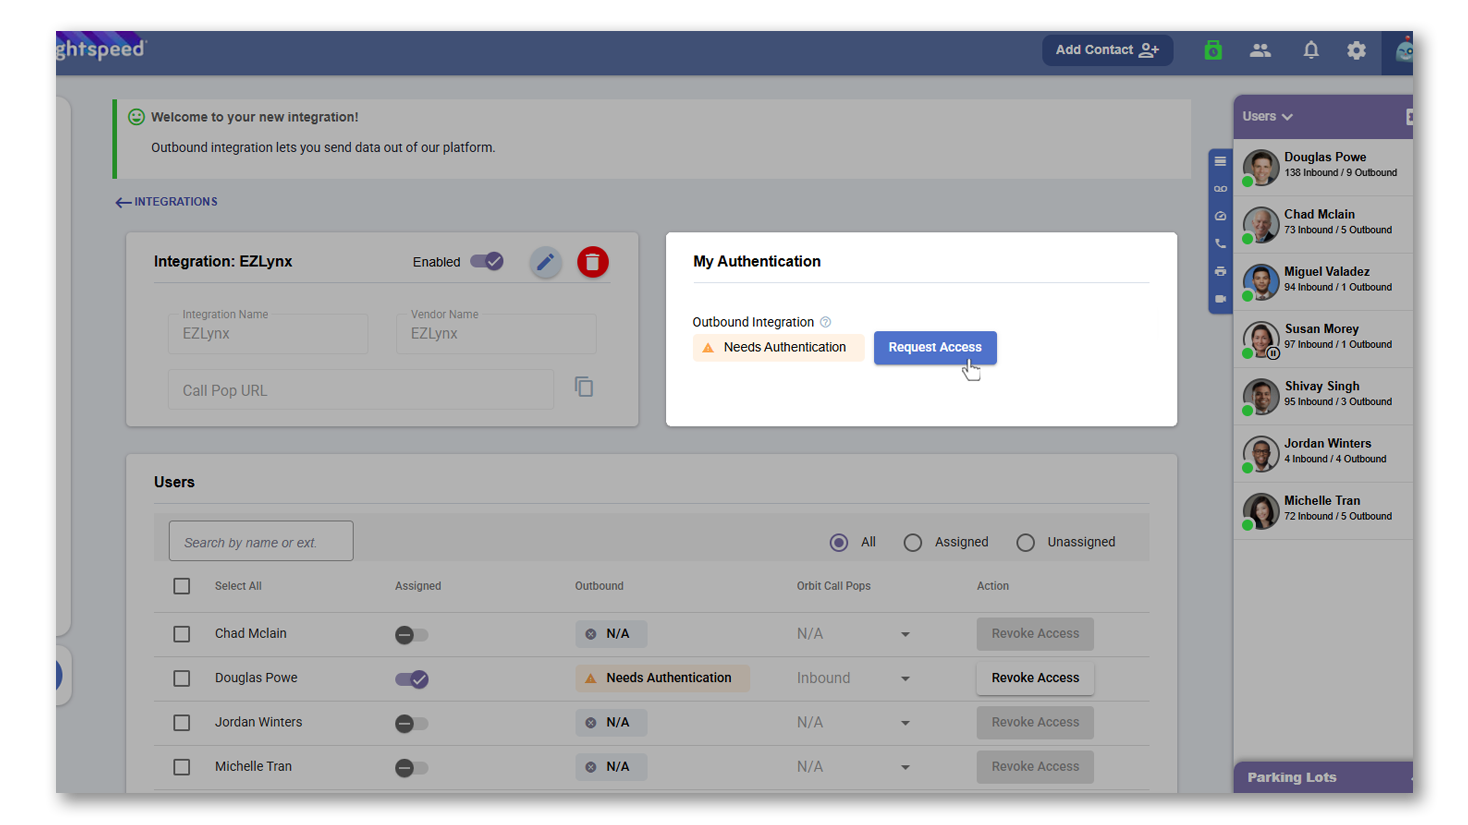Check the Select All checkbox
This screenshot has width=1468, height=825.
point(181,586)
